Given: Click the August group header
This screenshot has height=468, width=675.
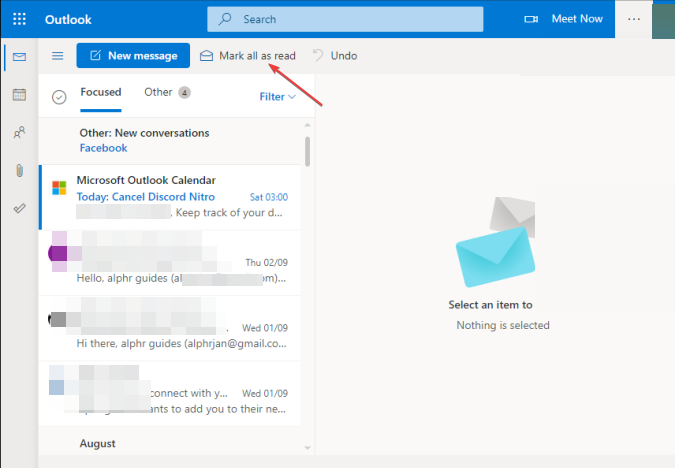Looking at the screenshot, I should pyautogui.click(x=97, y=443).
